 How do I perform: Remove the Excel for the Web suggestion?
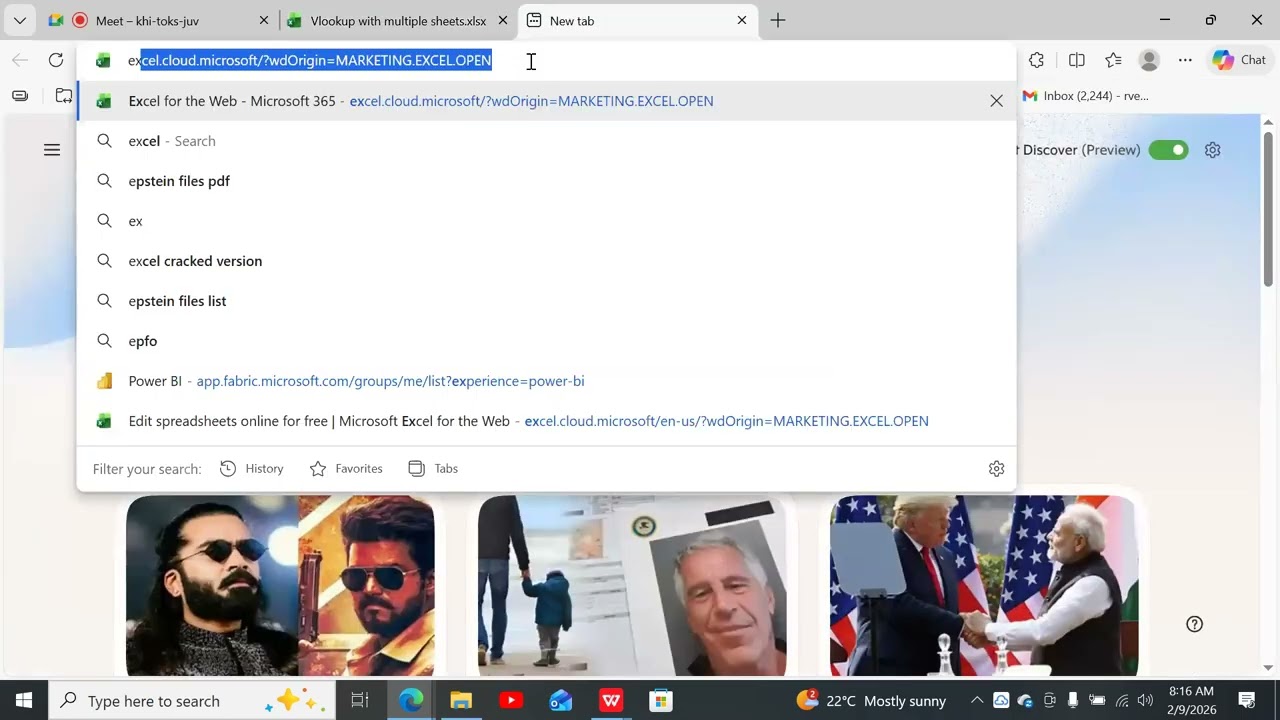click(x=996, y=101)
